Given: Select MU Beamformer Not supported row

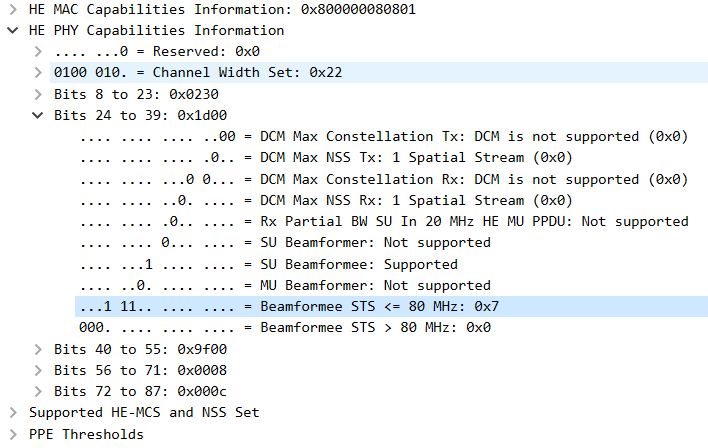Looking at the screenshot, I should [285, 285].
